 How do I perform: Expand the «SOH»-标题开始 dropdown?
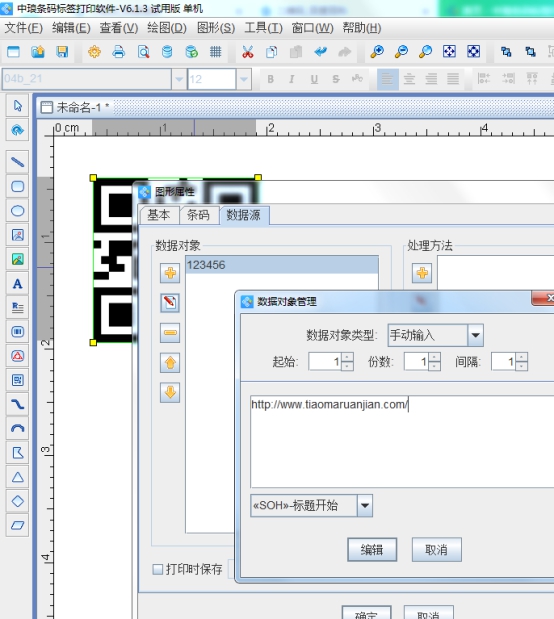click(365, 506)
